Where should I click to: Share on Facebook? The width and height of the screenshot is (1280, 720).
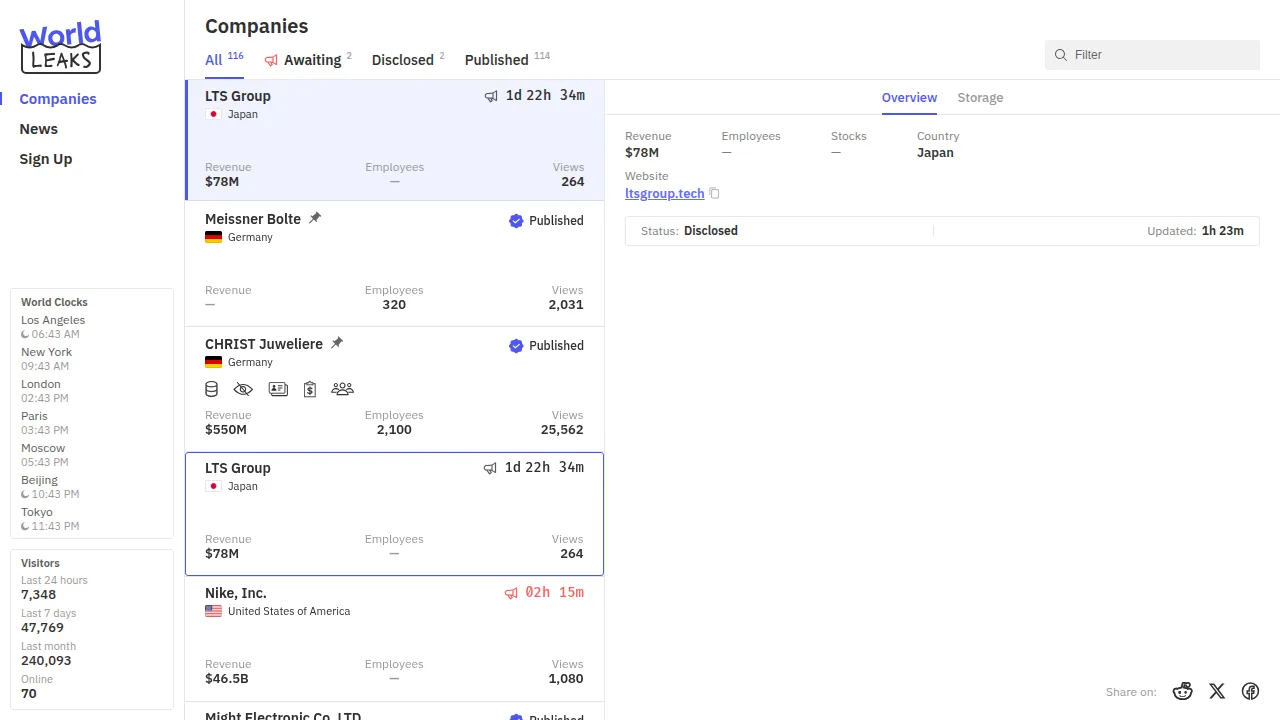[1250, 691]
